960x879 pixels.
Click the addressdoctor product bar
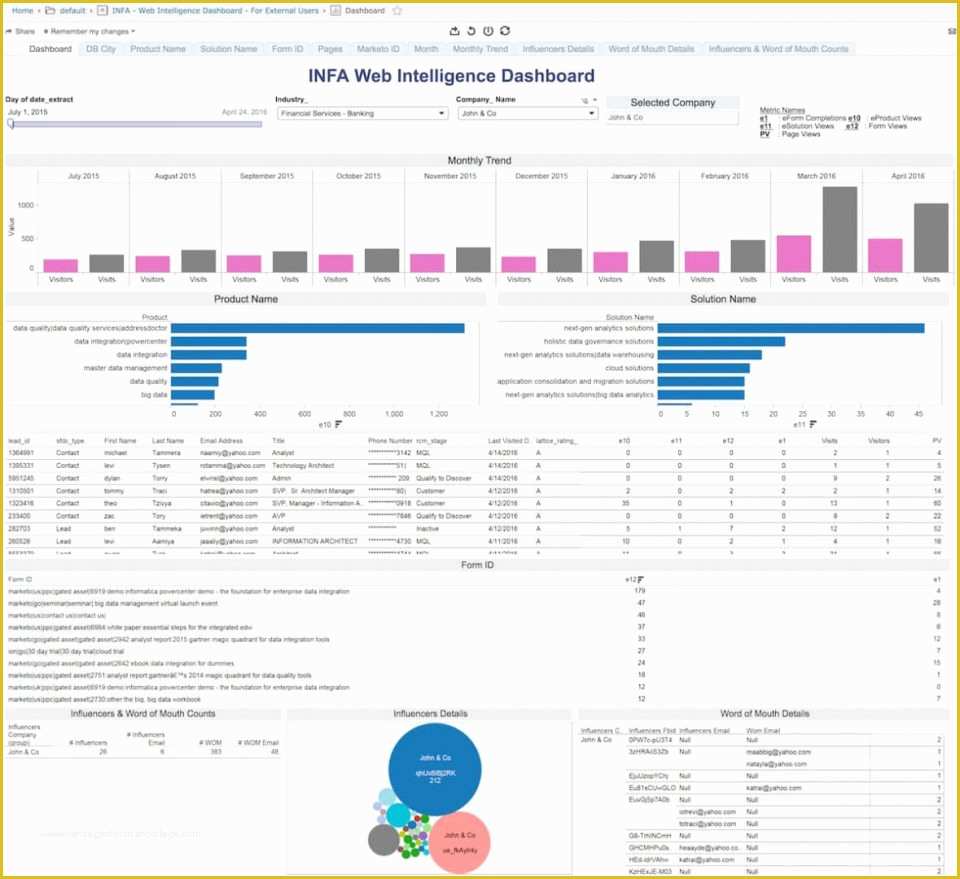(x=317, y=328)
